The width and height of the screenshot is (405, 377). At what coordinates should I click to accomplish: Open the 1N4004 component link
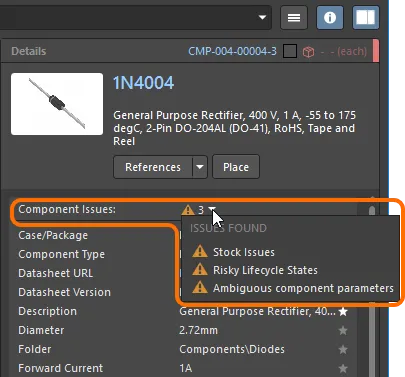[143, 83]
